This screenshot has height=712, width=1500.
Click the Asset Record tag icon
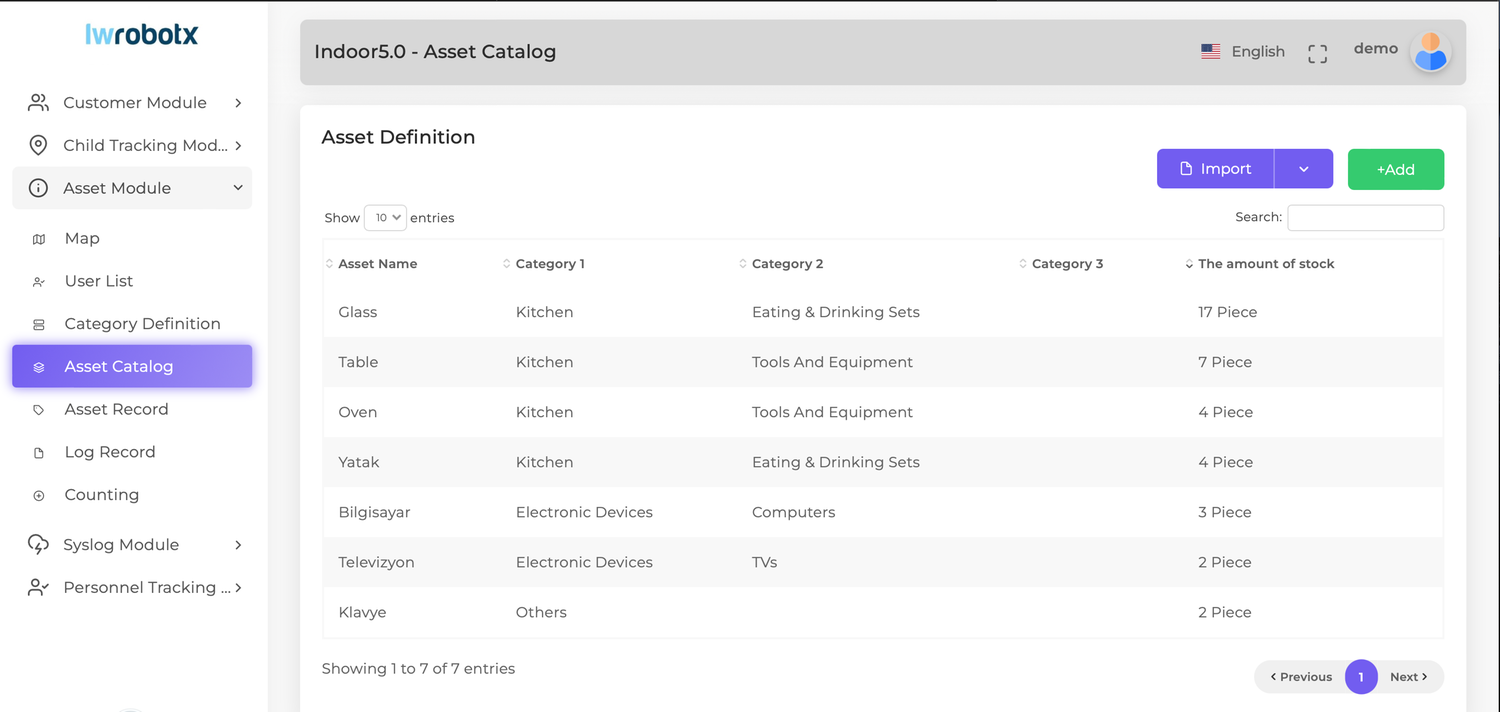click(x=39, y=410)
